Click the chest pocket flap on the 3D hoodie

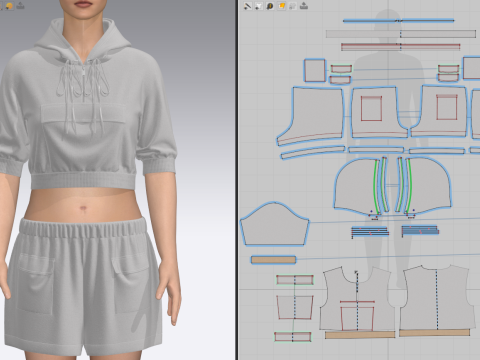pyautogui.click(x=83, y=114)
